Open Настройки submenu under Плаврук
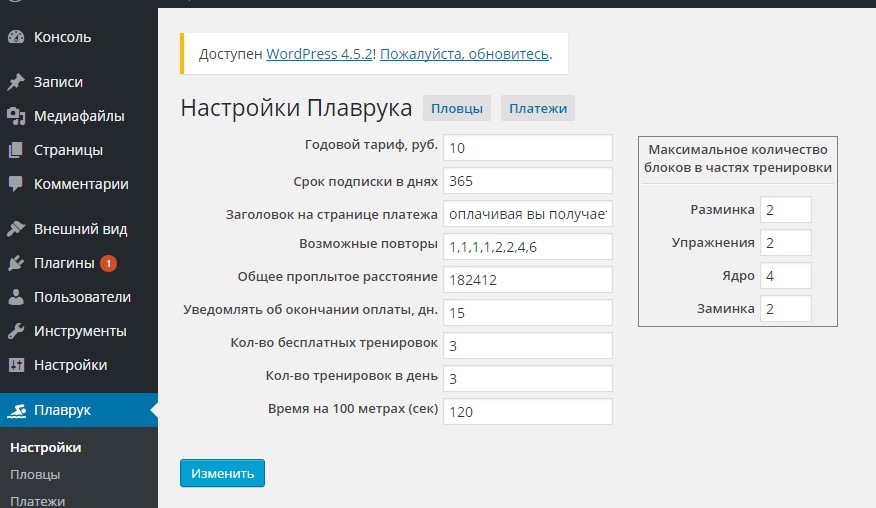This screenshot has width=876, height=508. pyautogui.click(x=46, y=448)
